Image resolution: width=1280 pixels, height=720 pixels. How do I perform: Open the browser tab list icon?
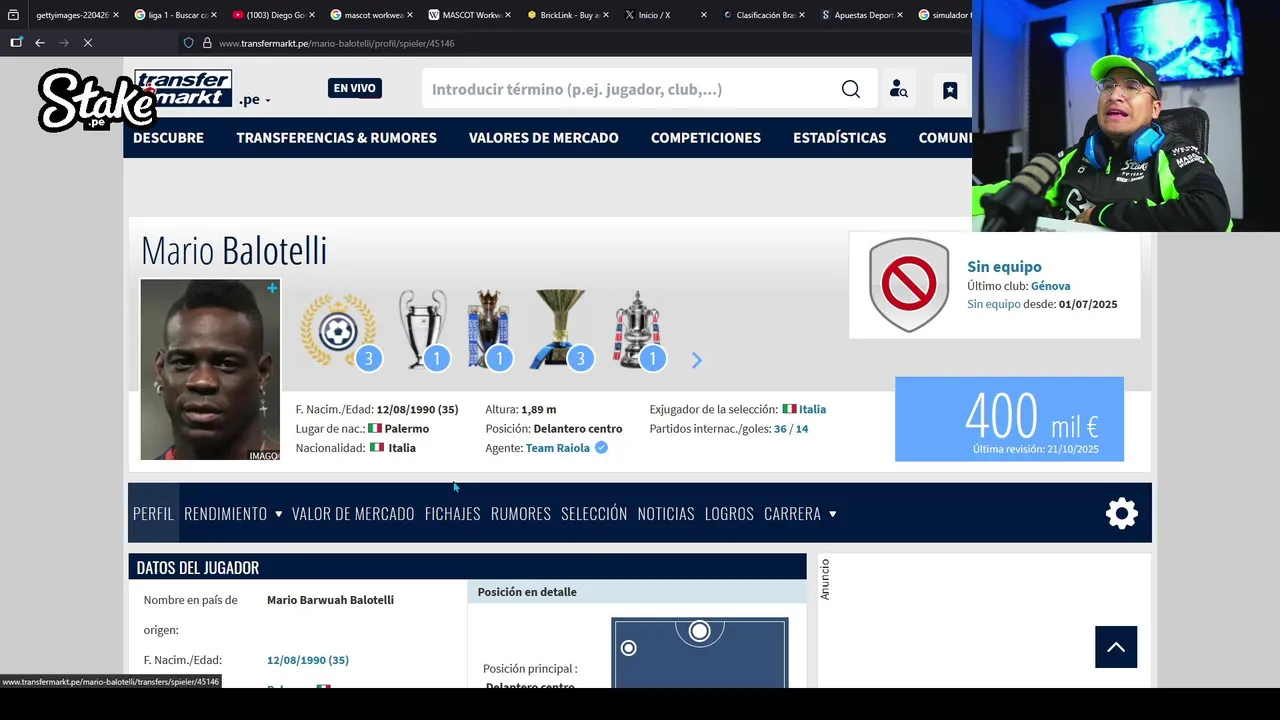tap(13, 15)
